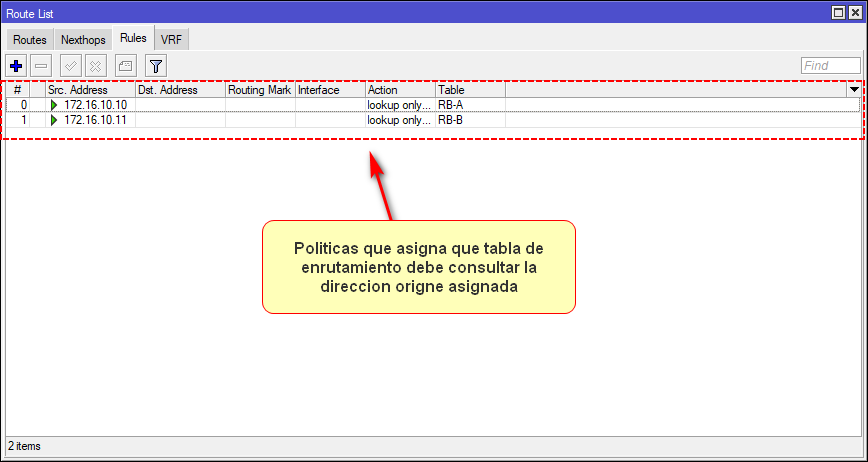Sort by Table column header

coord(470,90)
